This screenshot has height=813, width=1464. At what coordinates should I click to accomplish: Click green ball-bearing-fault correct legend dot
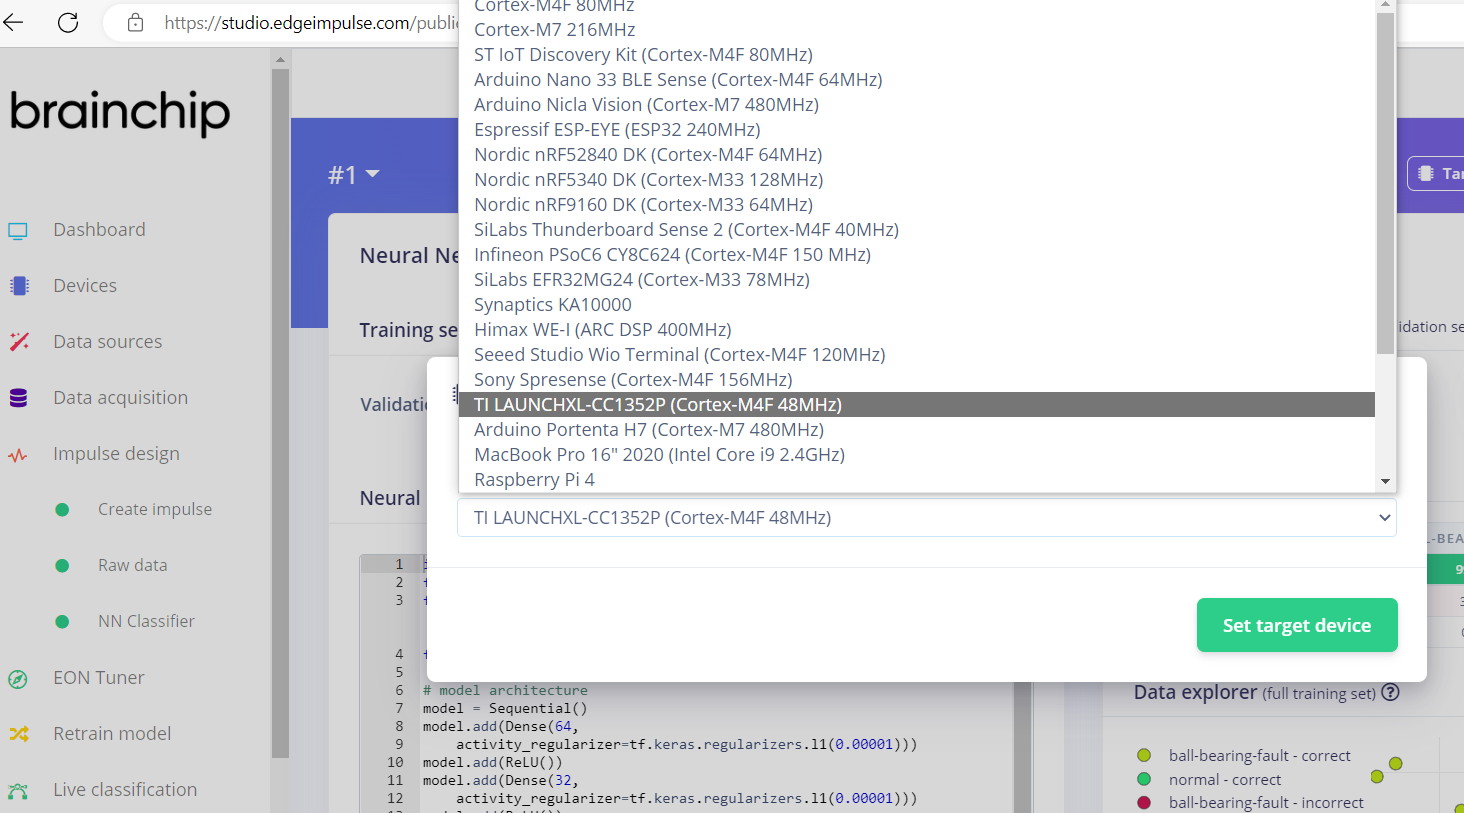pyautogui.click(x=1144, y=756)
